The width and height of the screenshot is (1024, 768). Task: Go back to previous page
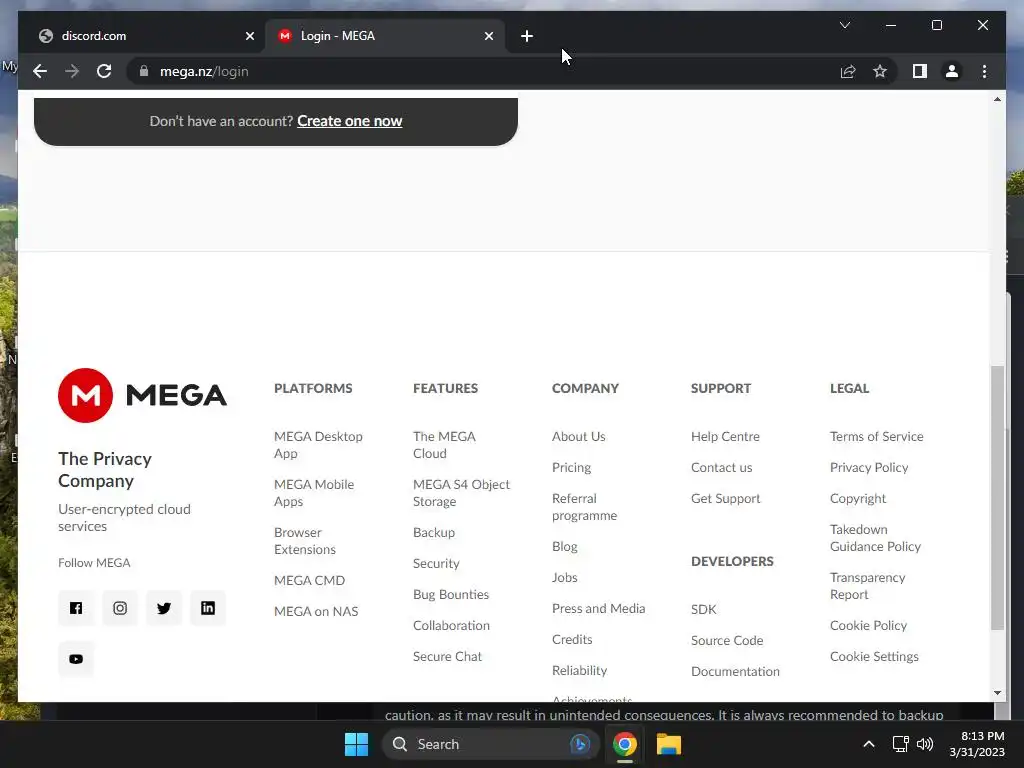tap(40, 71)
